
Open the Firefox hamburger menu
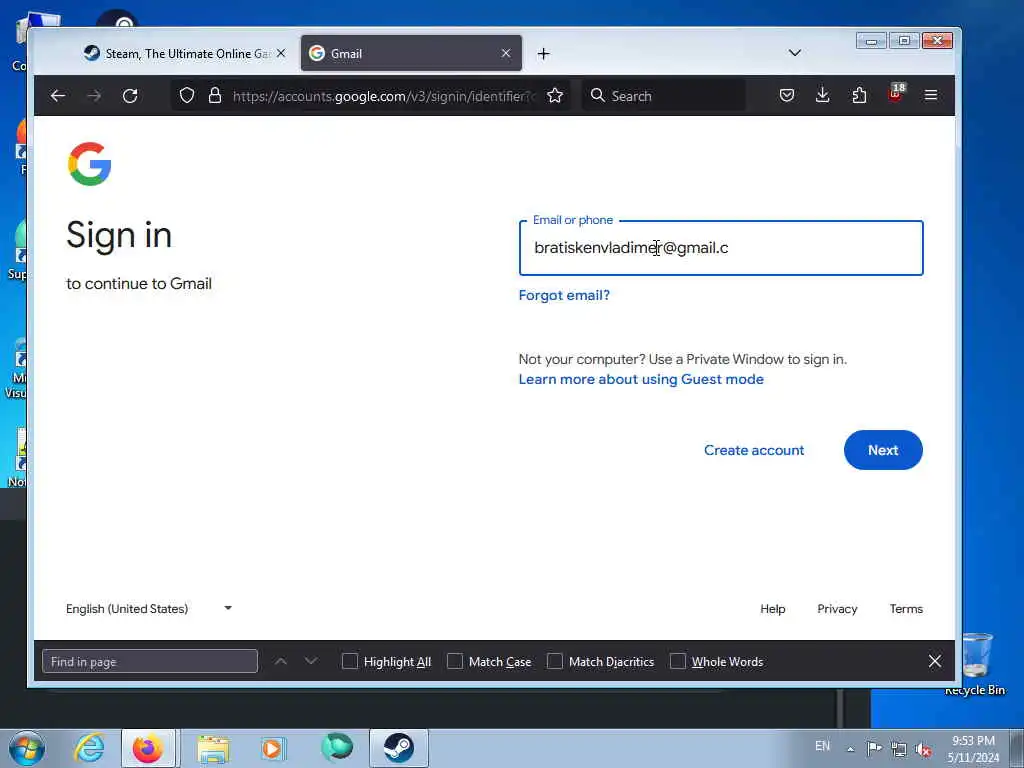931,96
